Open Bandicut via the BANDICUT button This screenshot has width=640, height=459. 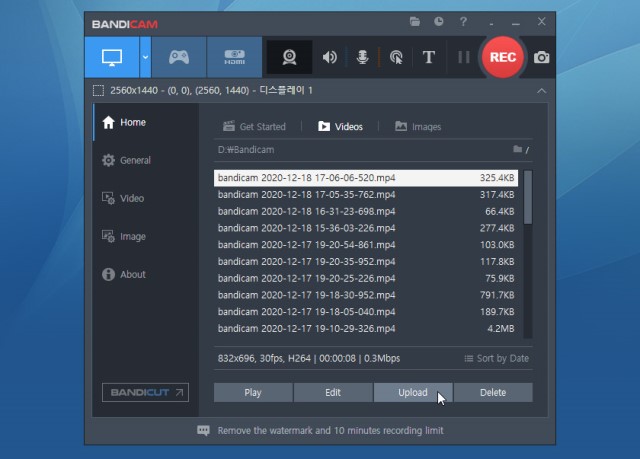[145, 392]
